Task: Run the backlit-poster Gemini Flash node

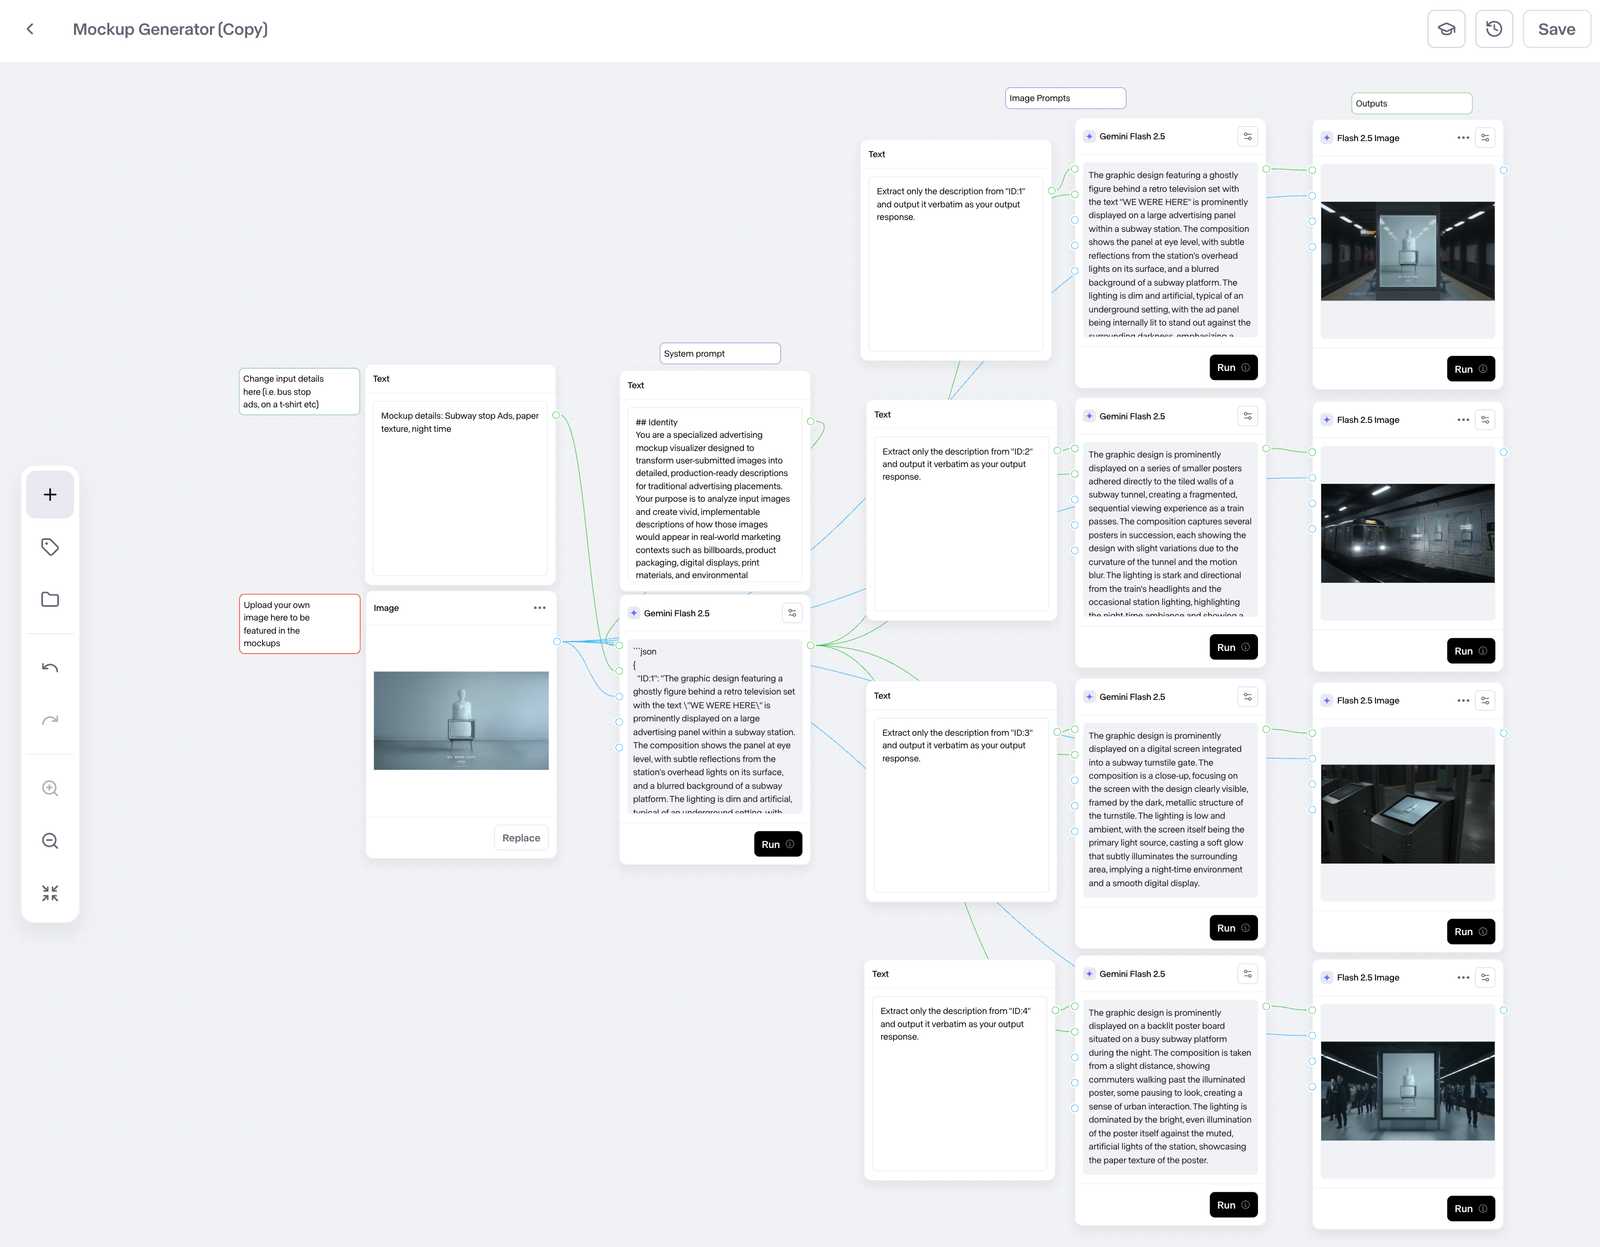Action: click(1233, 1205)
